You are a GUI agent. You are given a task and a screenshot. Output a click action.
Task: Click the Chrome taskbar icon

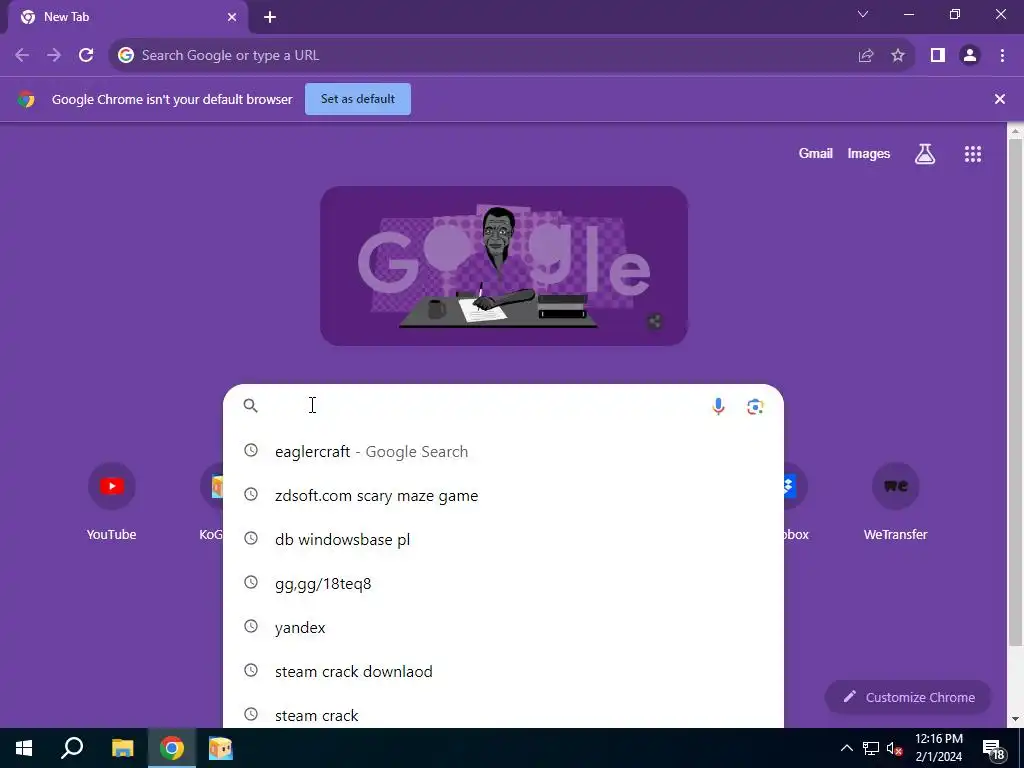click(172, 748)
